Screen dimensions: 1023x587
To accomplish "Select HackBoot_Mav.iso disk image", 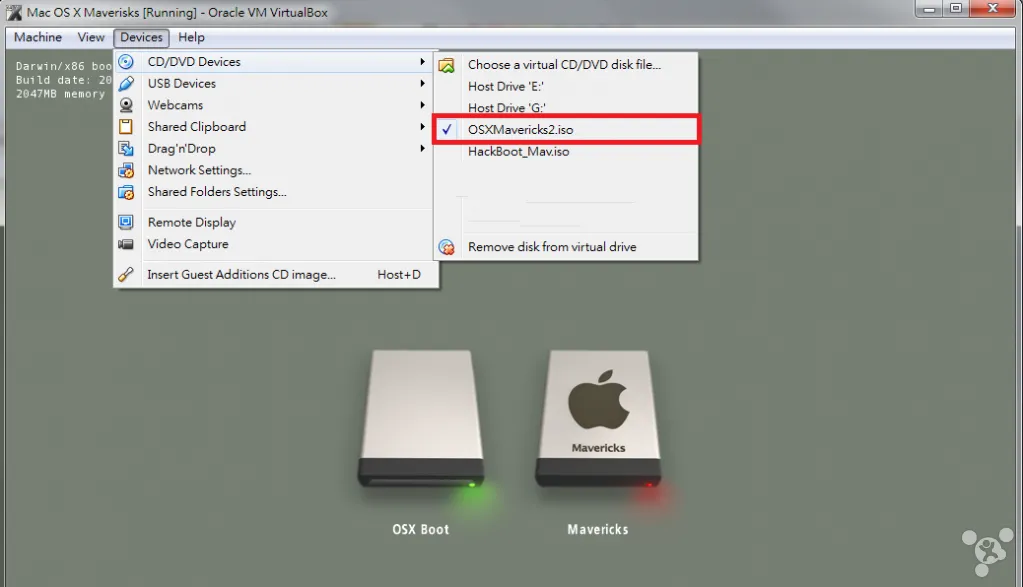I will [566, 151].
